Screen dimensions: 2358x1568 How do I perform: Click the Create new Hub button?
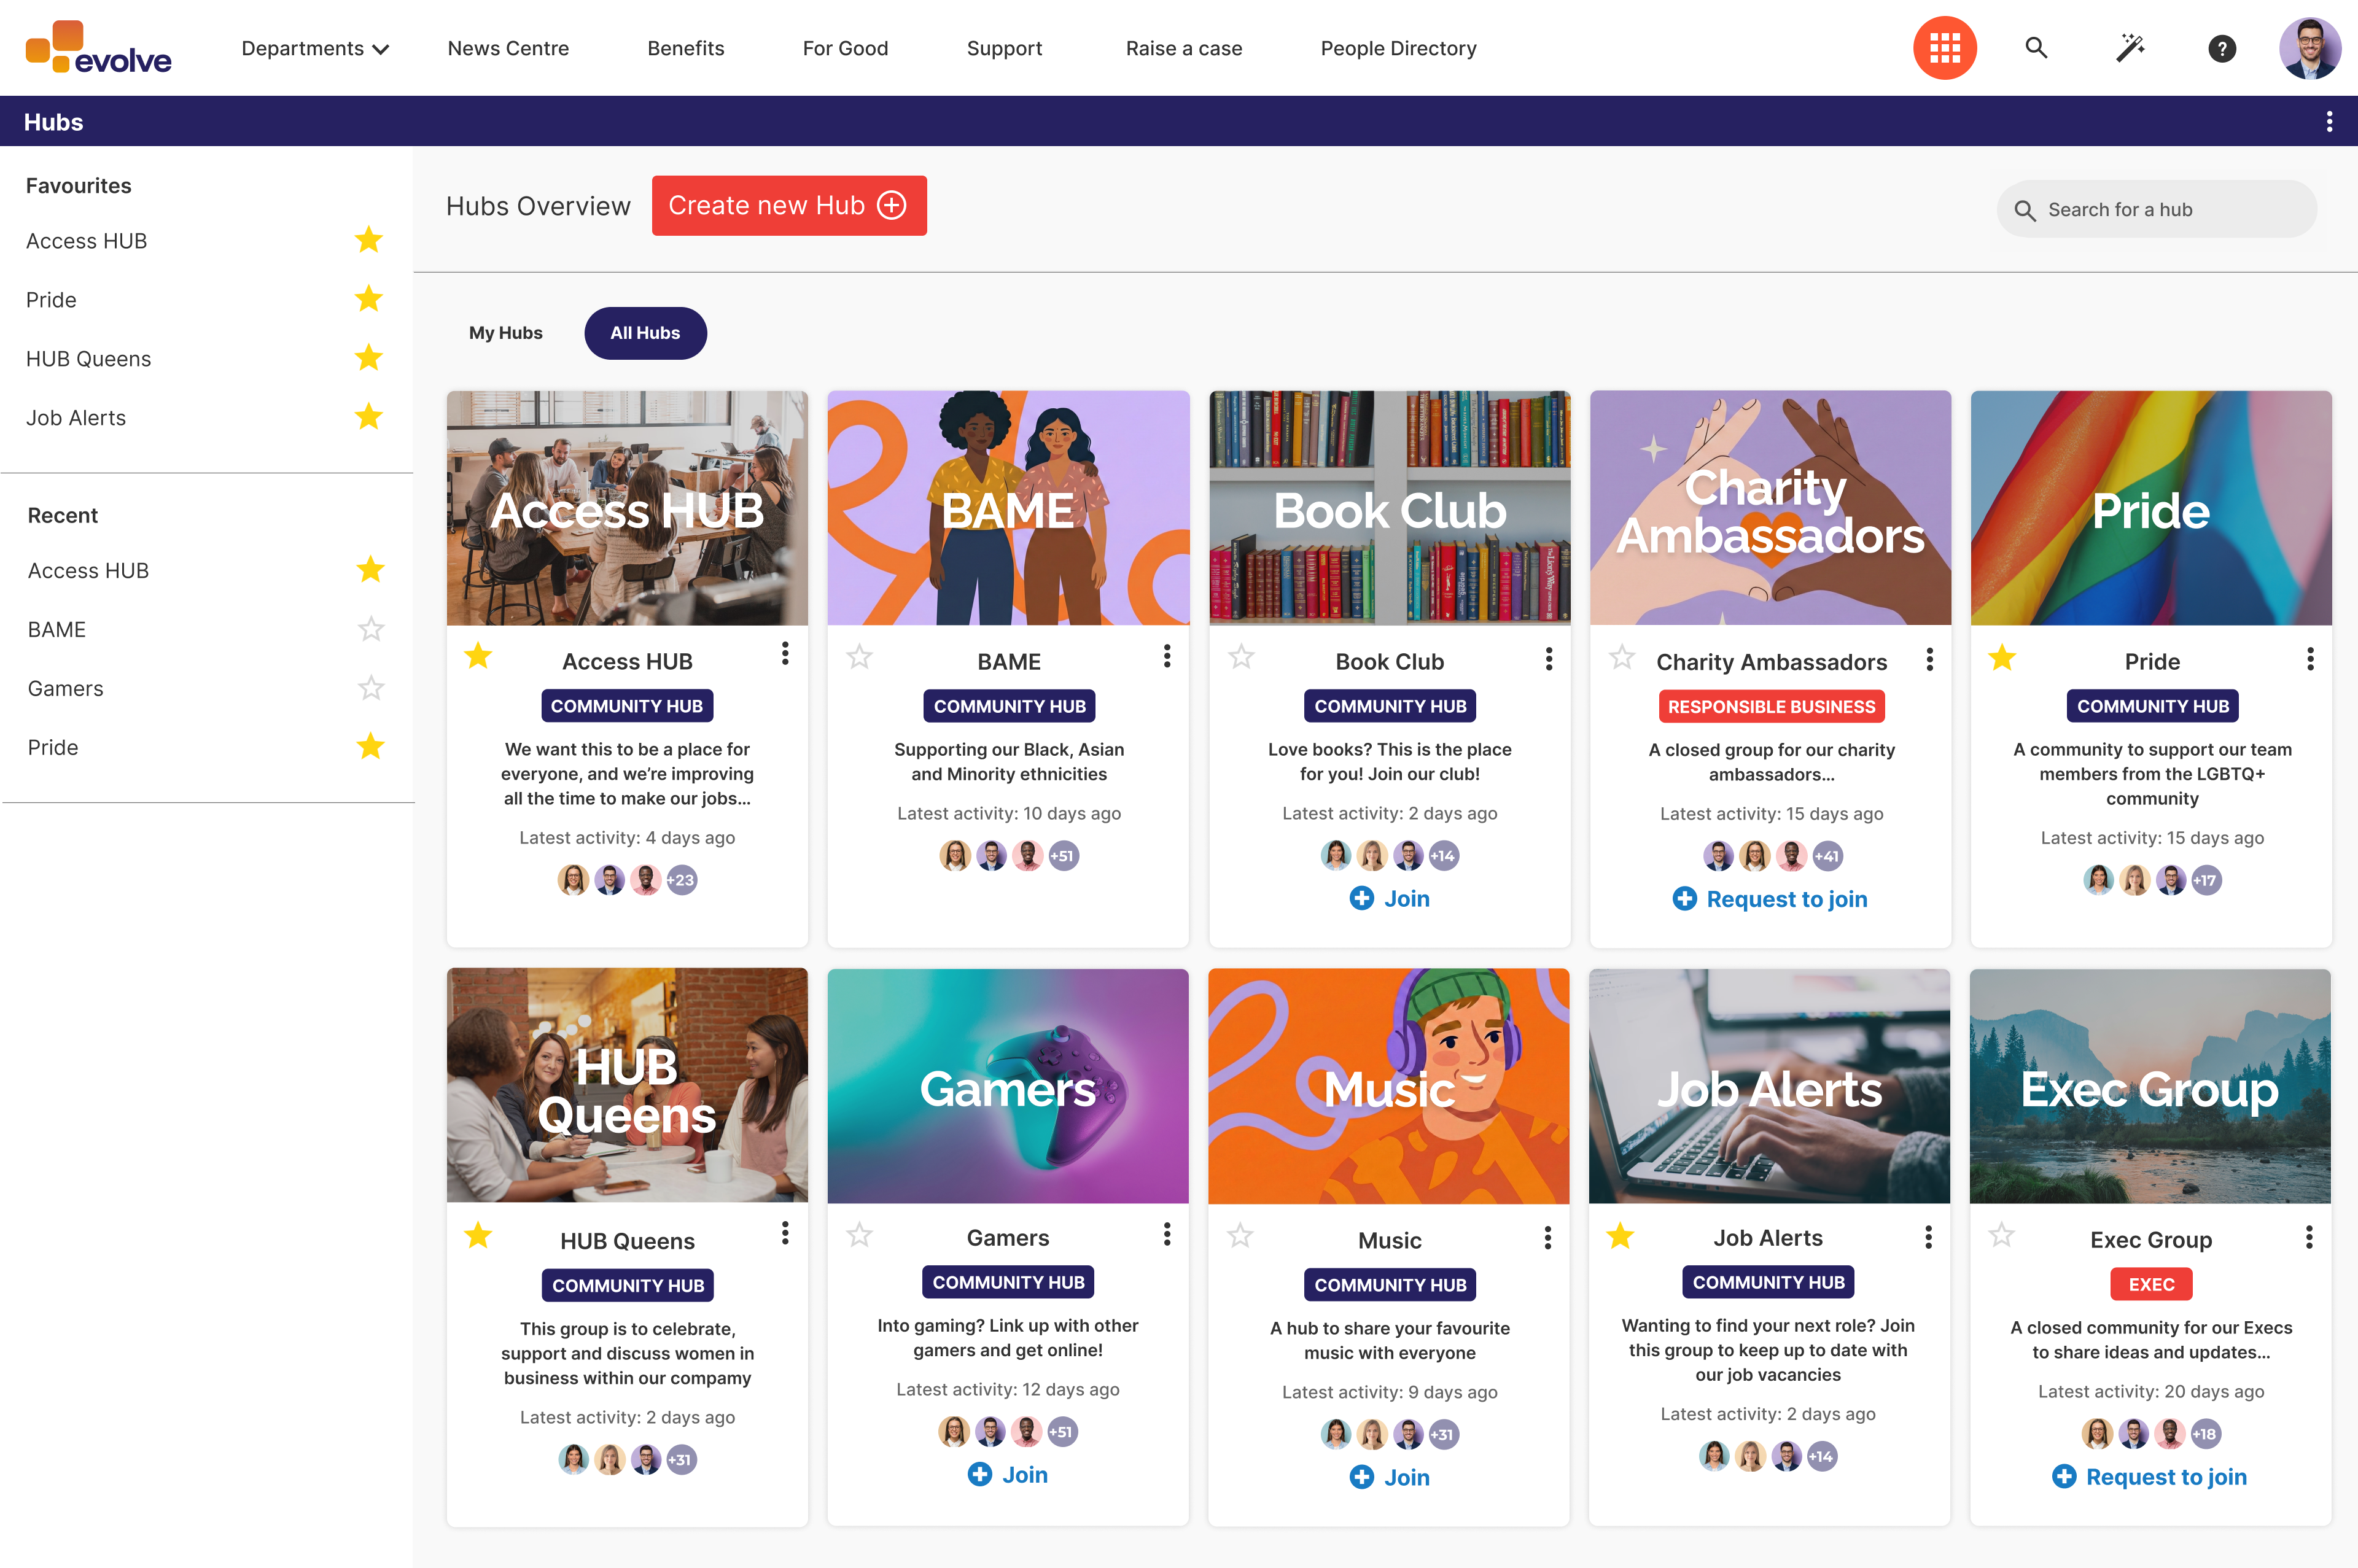pyautogui.click(x=789, y=206)
